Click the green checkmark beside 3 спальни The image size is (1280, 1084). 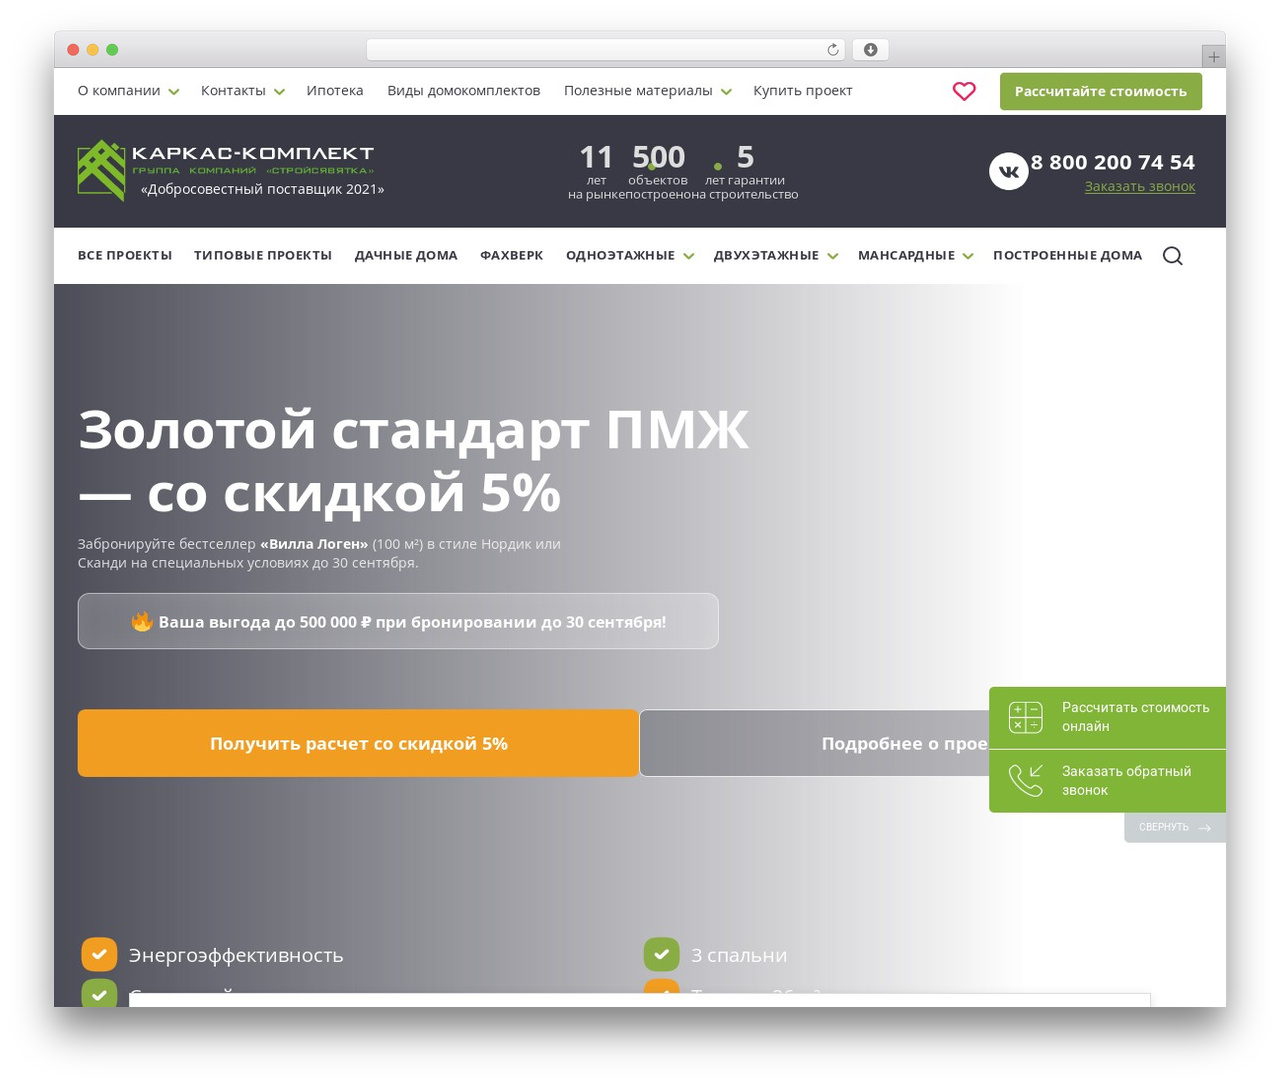pyautogui.click(x=661, y=955)
